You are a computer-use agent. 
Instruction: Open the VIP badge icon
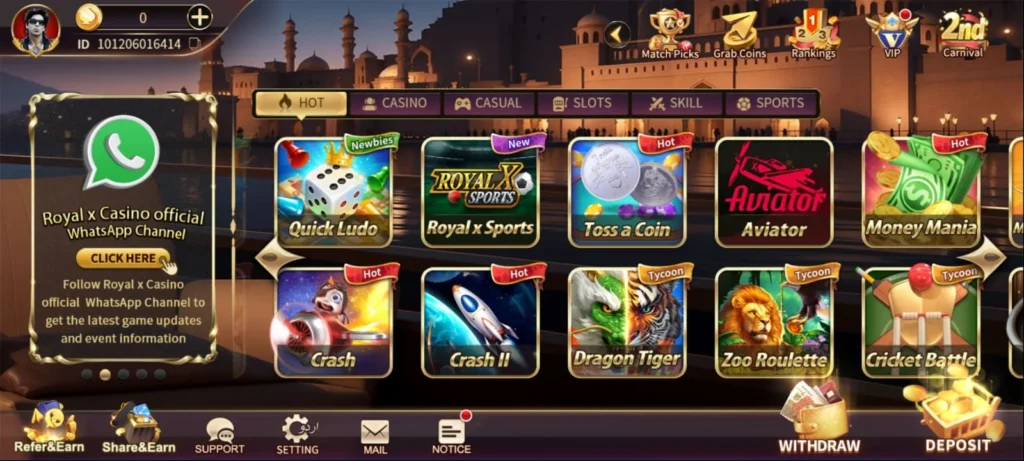[x=892, y=34]
